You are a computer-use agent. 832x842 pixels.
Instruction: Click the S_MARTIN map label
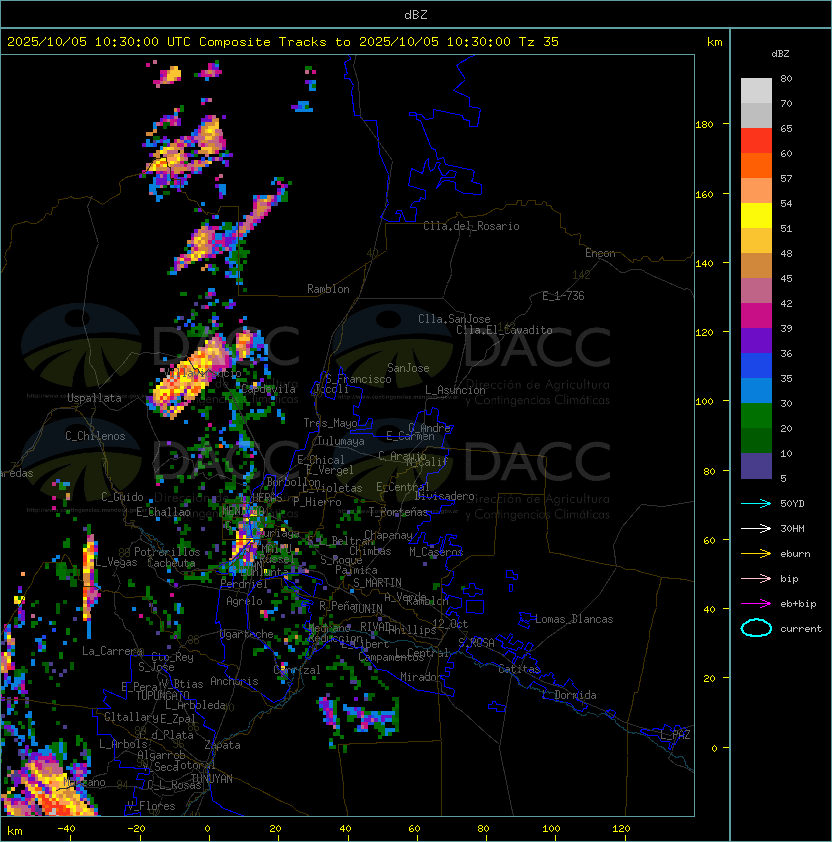(377, 582)
